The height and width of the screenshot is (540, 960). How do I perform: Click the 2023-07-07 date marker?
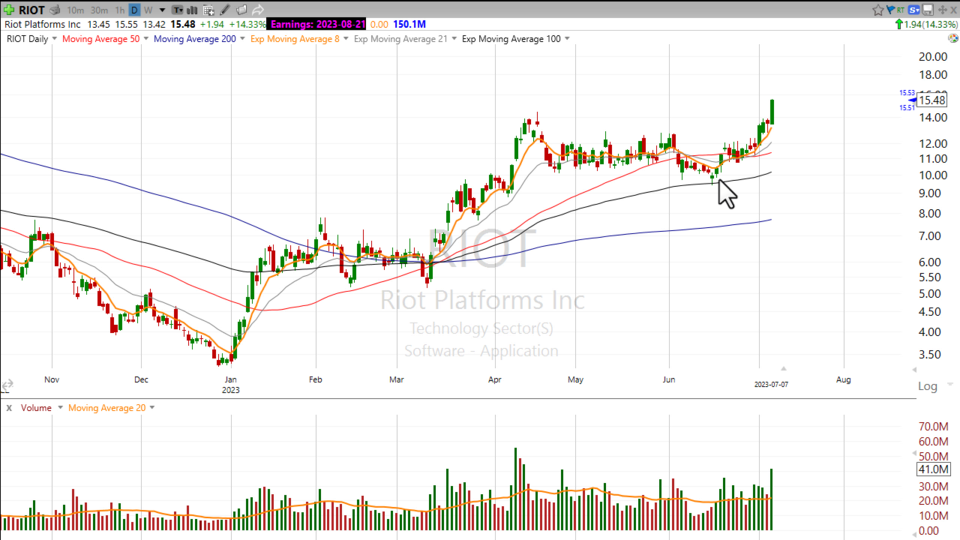tap(771, 384)
